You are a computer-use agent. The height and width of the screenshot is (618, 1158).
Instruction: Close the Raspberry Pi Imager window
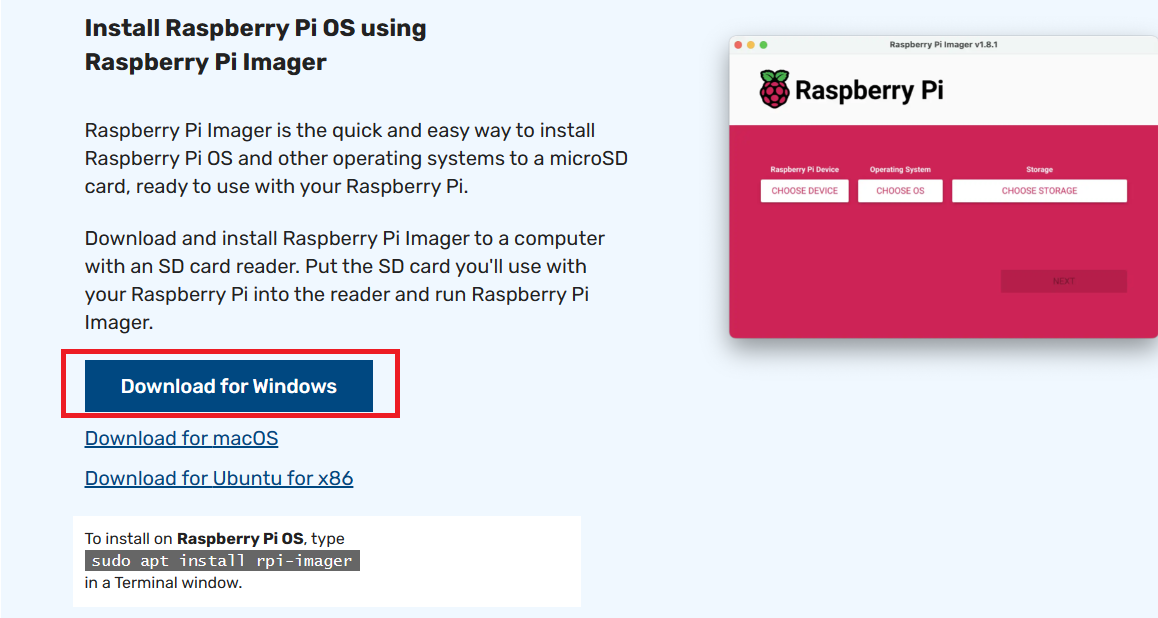tap(738, 45)
